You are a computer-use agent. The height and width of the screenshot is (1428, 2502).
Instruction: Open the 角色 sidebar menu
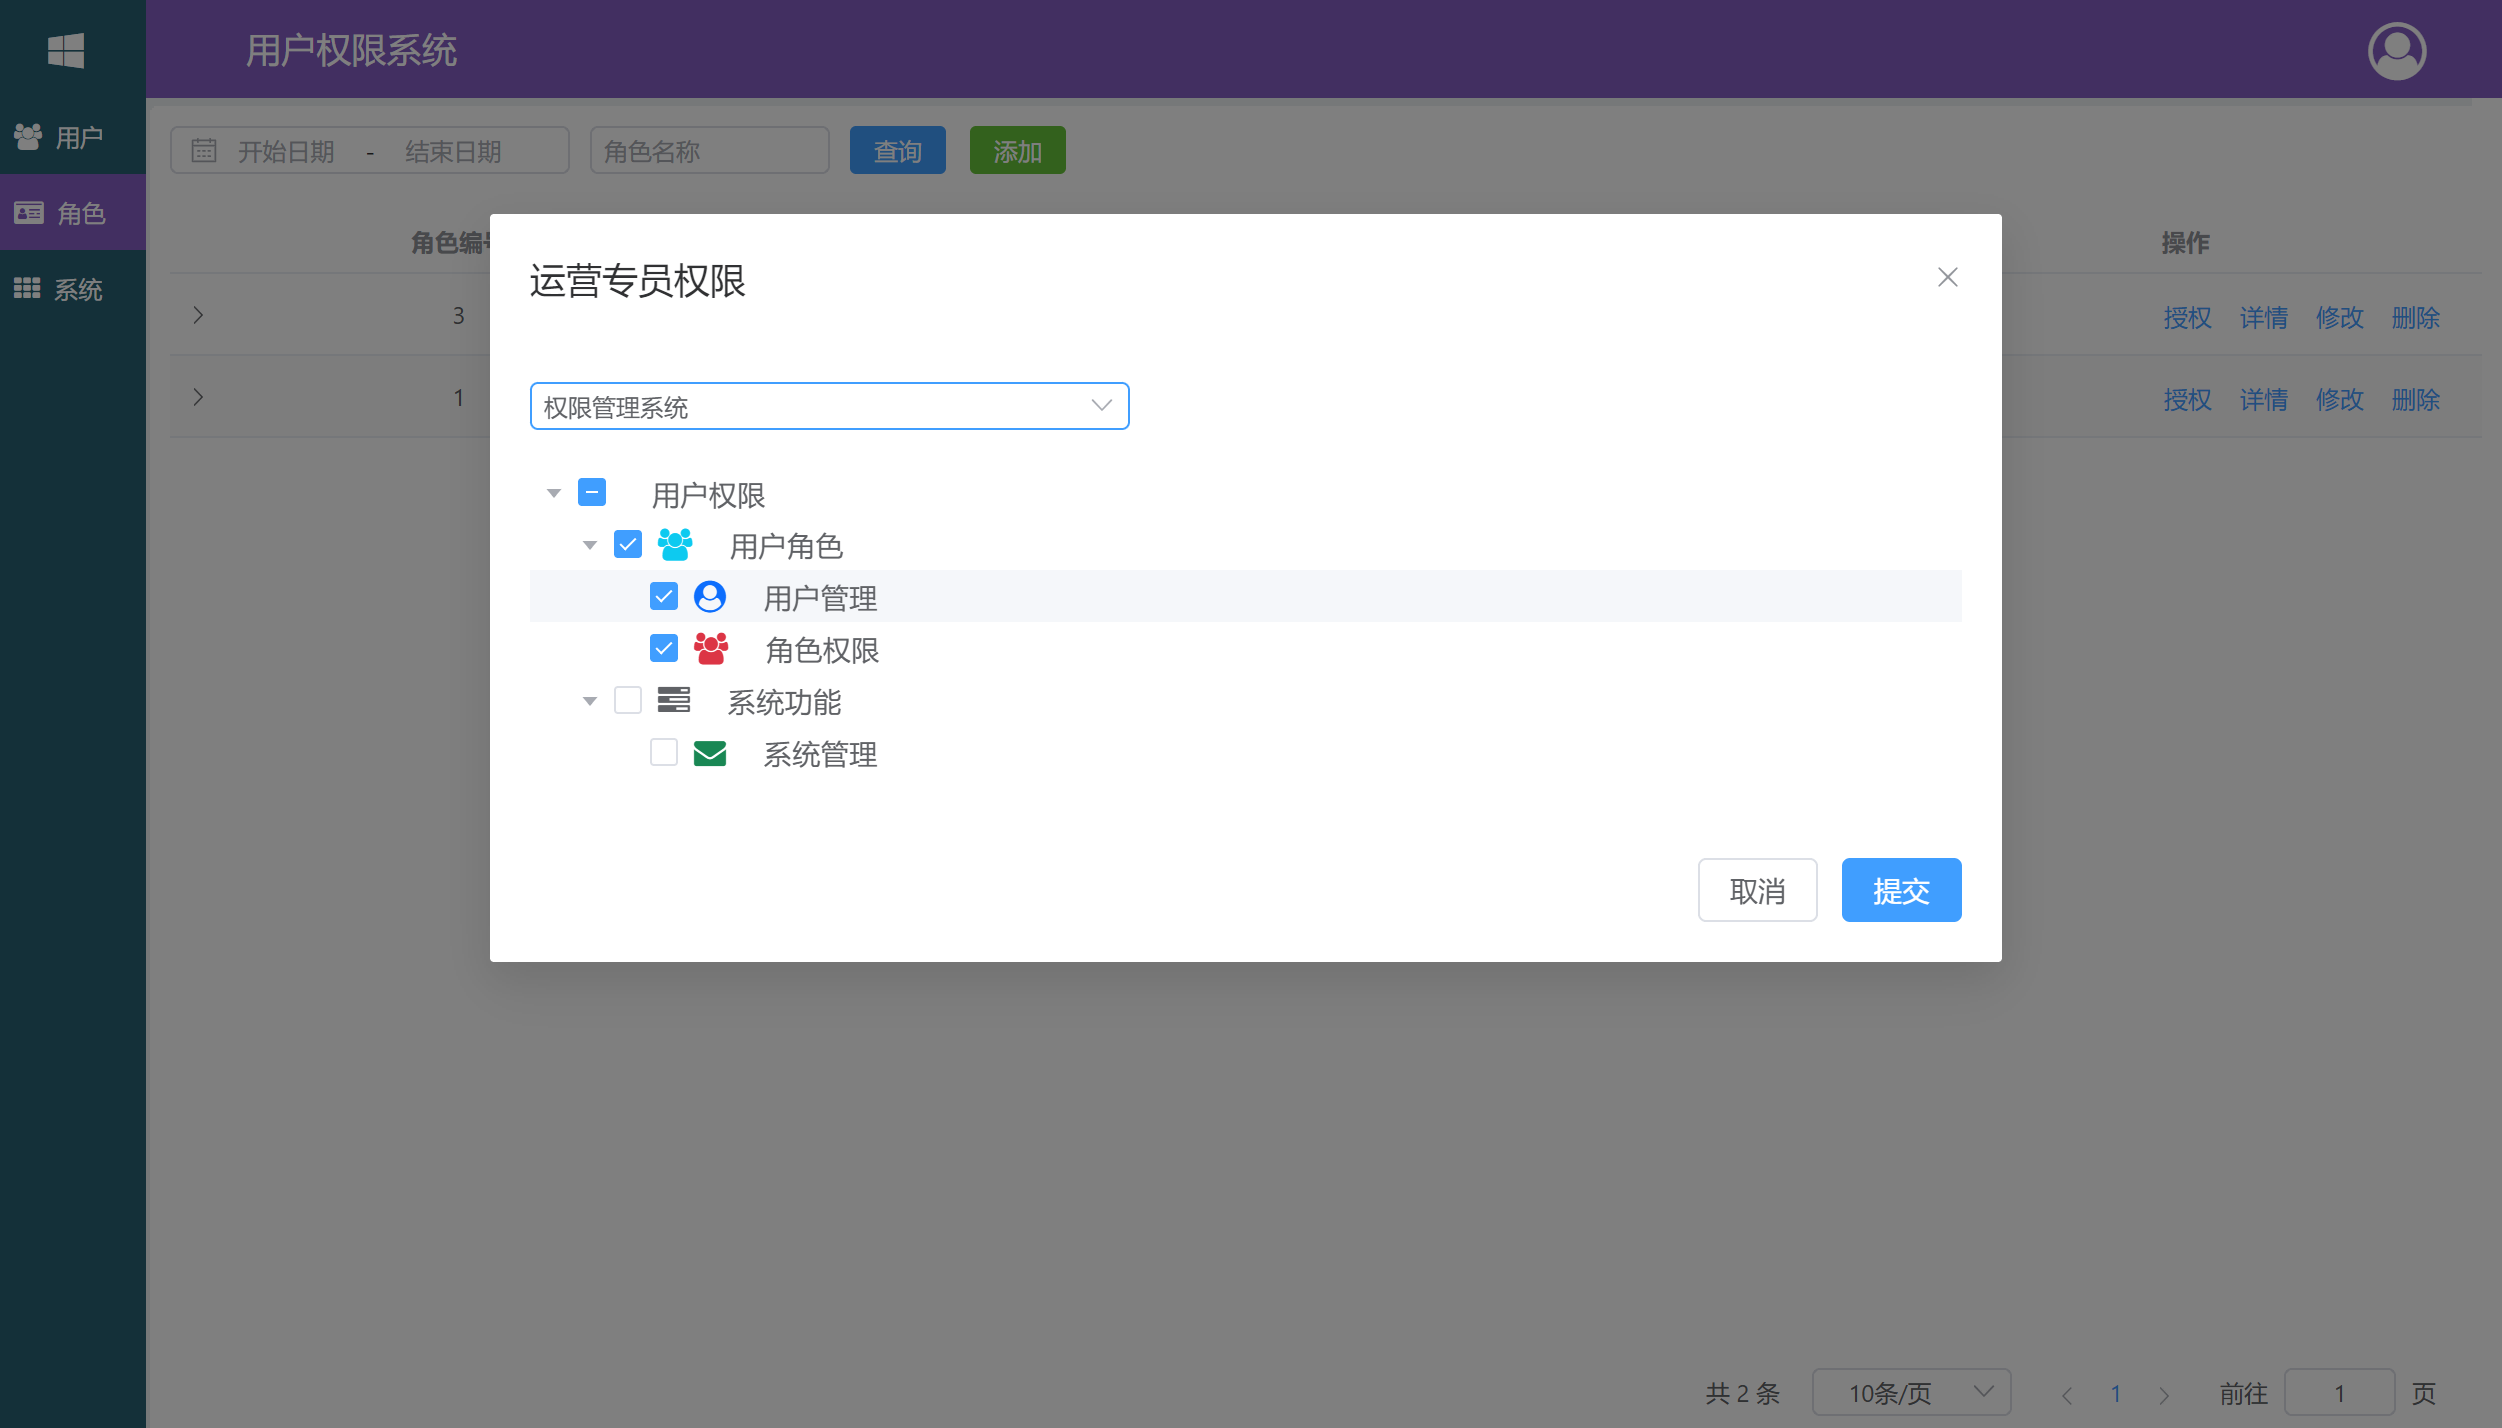[x=73, y=212]
